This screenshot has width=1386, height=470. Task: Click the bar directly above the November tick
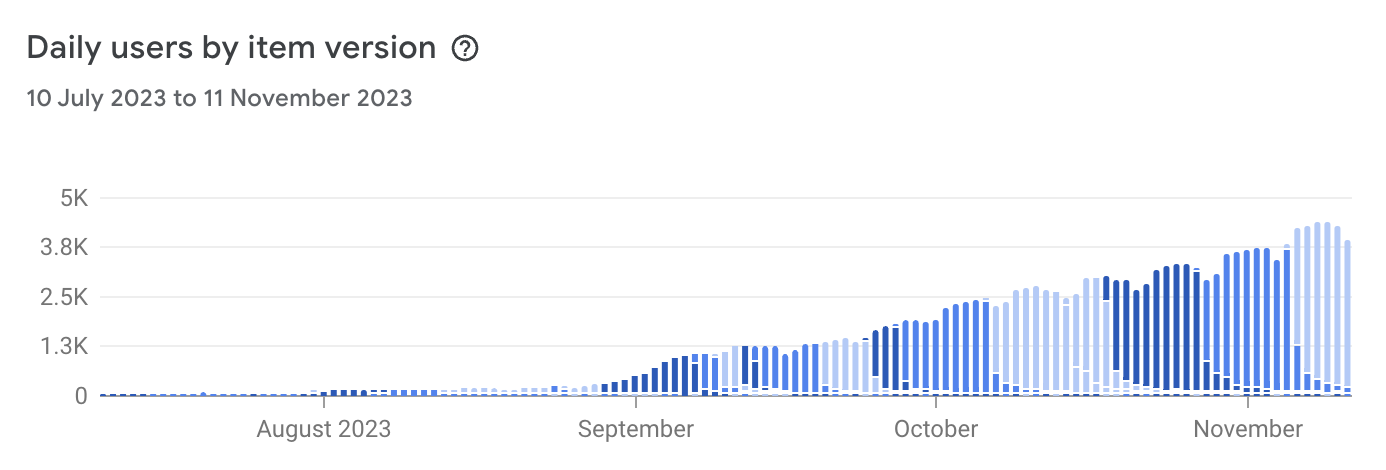1247,323
